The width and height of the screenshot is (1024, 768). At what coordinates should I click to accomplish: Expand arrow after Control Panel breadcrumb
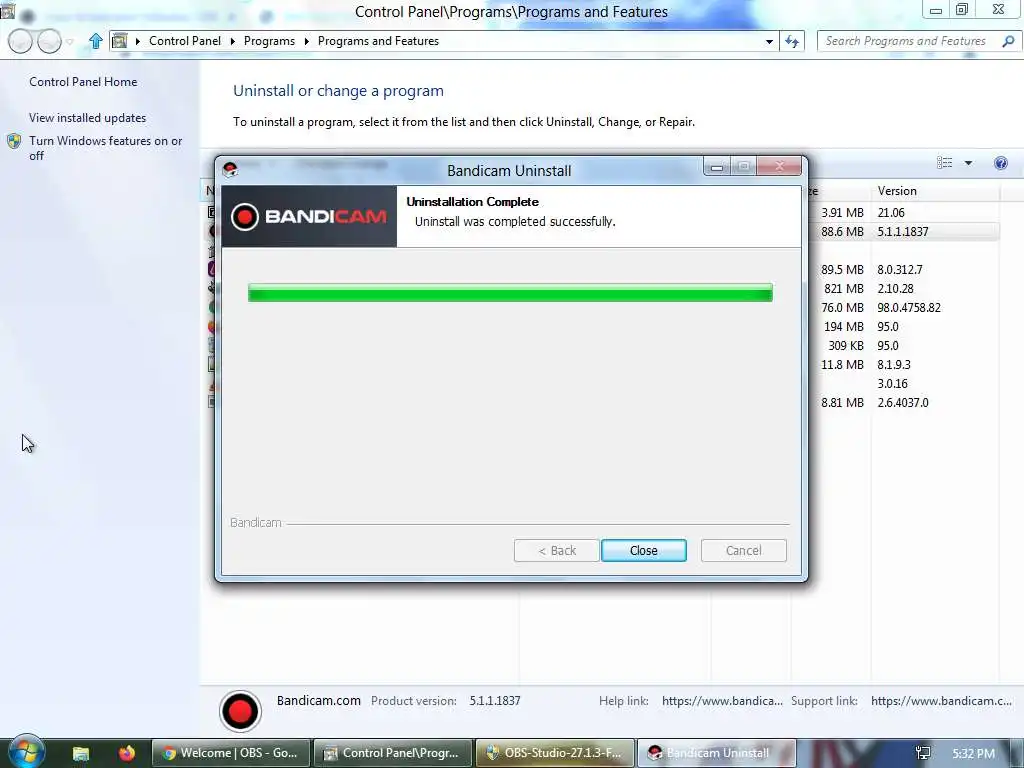point(232,41)
